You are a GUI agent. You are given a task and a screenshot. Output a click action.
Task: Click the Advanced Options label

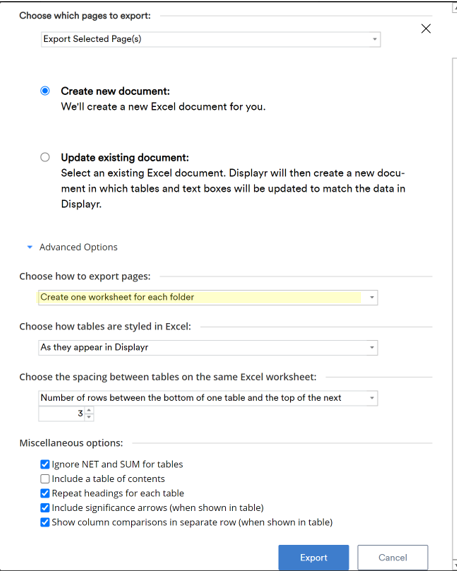click(x=78, y=247)
